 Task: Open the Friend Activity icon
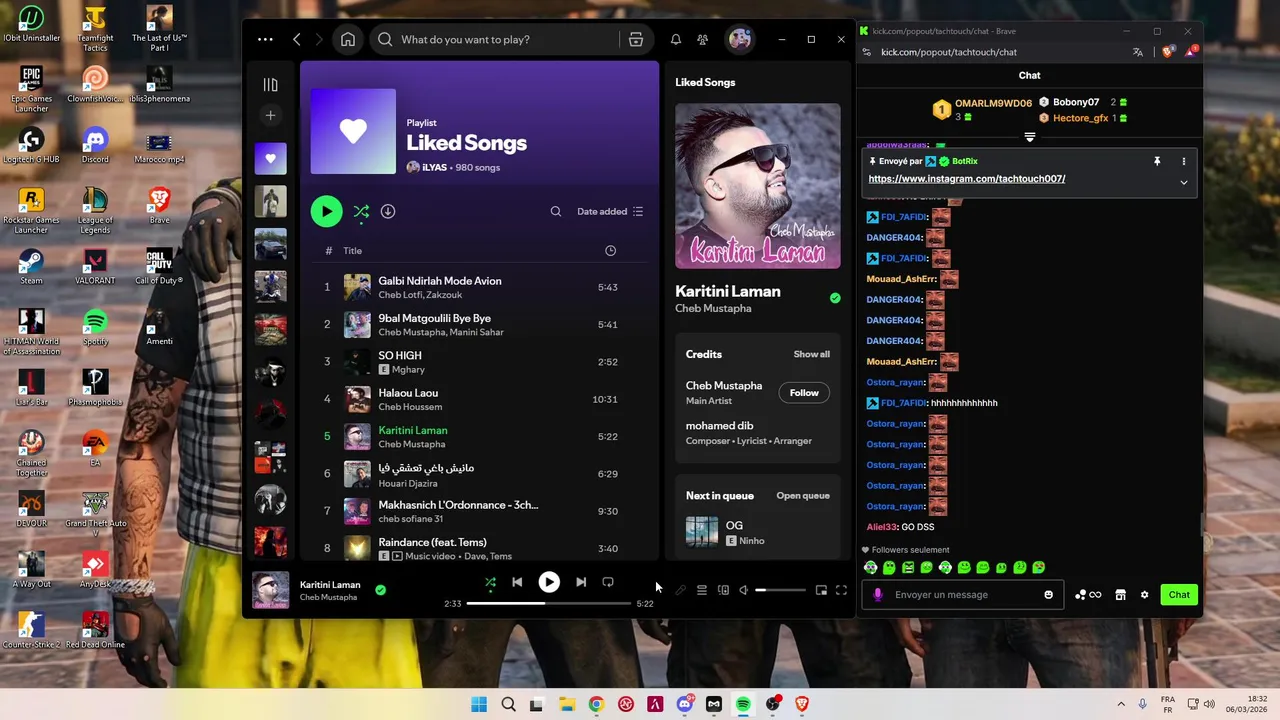point(703,39)
